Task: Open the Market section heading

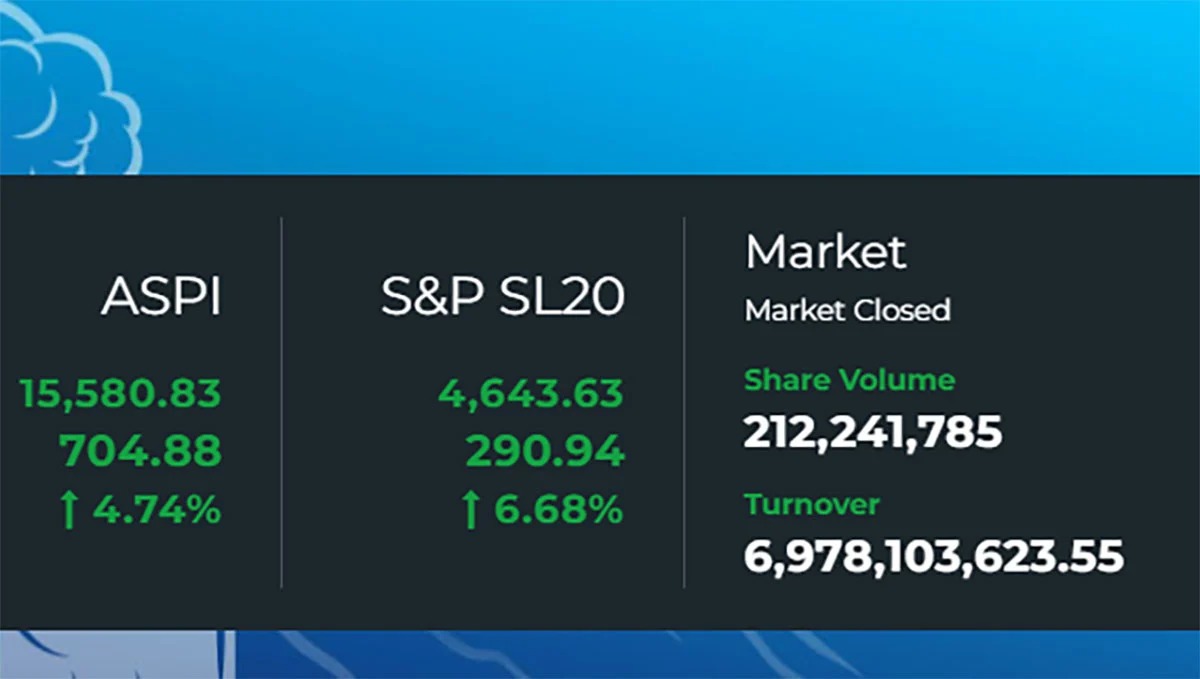Action: coord(825,252)
